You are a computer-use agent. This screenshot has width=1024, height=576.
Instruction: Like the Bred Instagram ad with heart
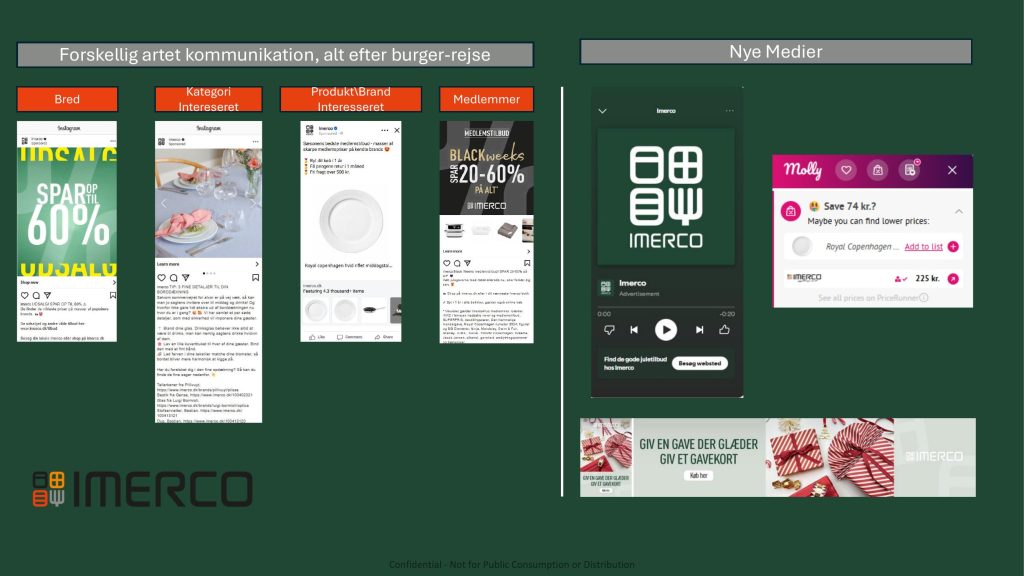[x=25, y=295]
